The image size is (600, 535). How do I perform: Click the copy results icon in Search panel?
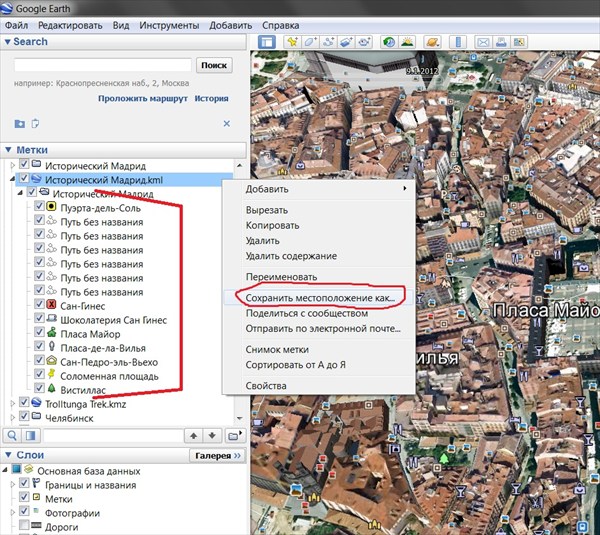click(35, 124)
